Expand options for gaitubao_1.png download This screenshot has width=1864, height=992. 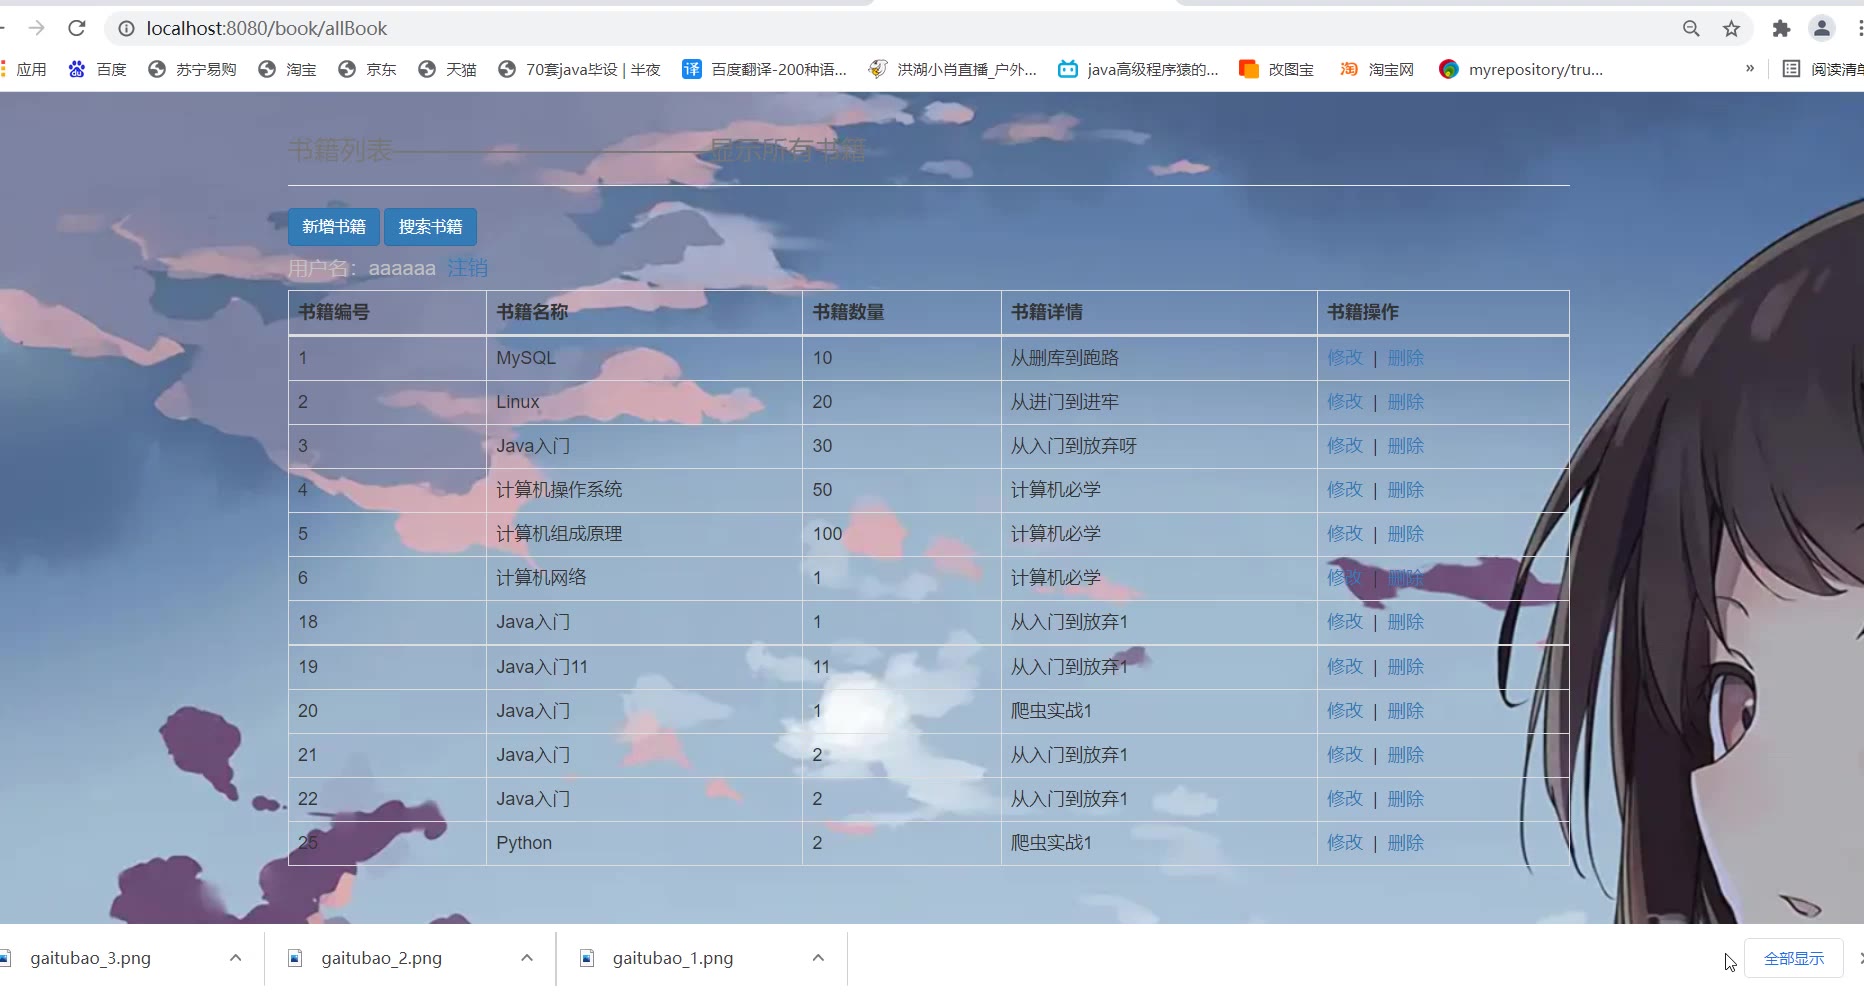[818, 958]
